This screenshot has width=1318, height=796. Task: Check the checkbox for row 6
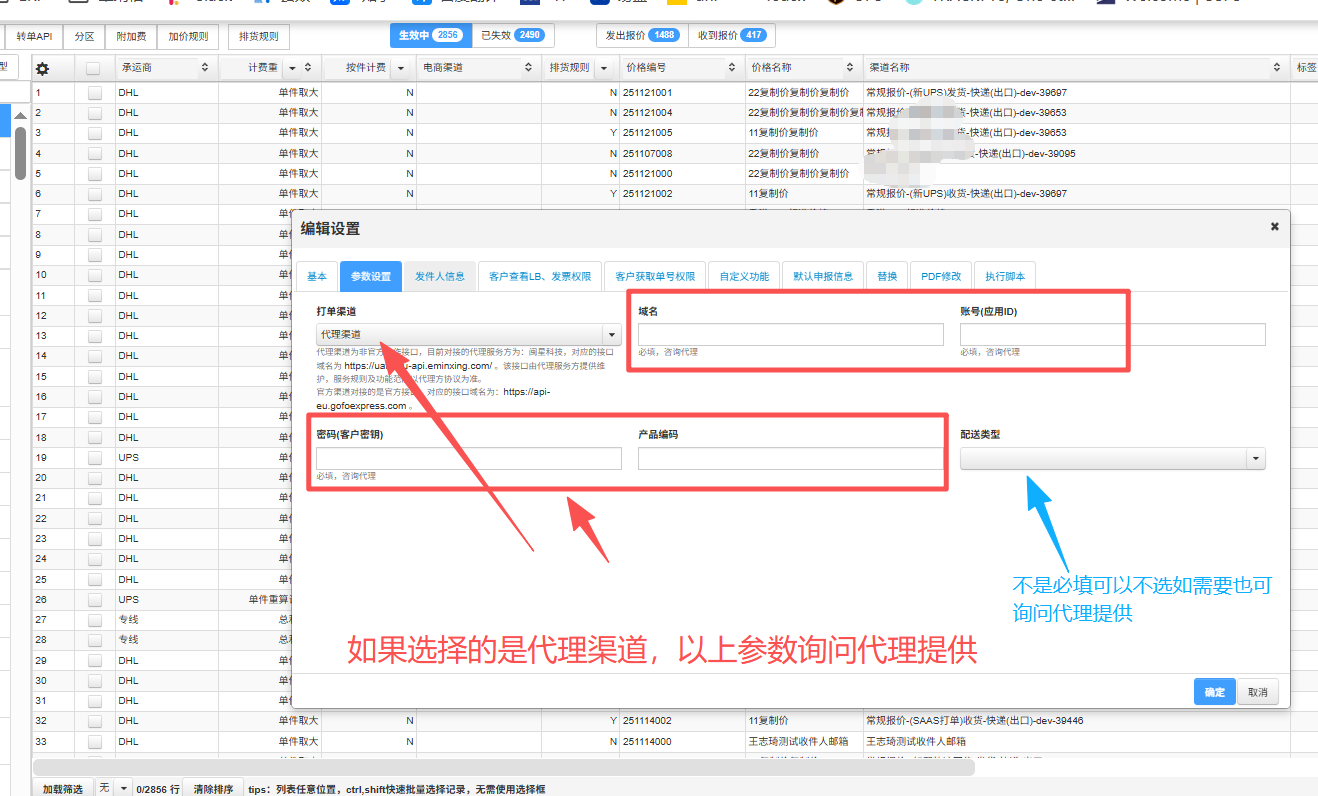coord(94,194)
